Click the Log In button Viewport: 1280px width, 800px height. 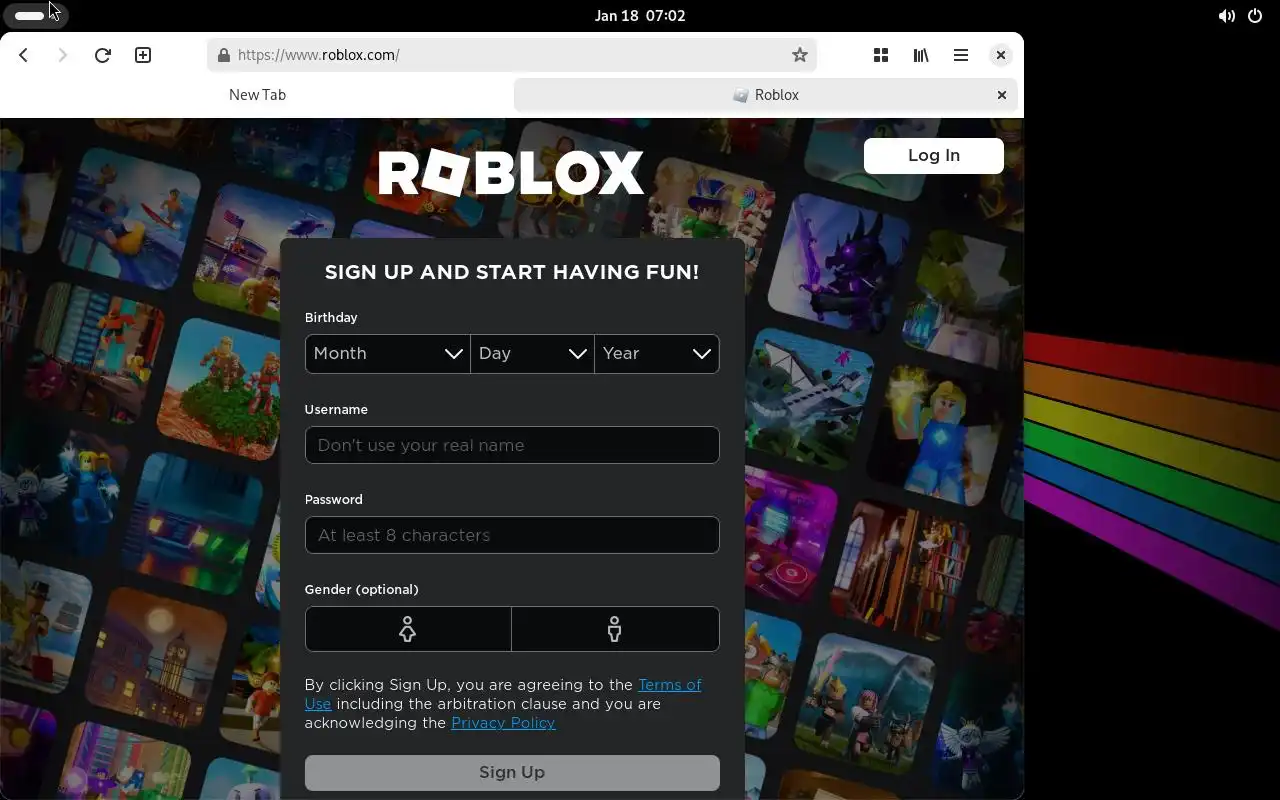coord(934,155)
